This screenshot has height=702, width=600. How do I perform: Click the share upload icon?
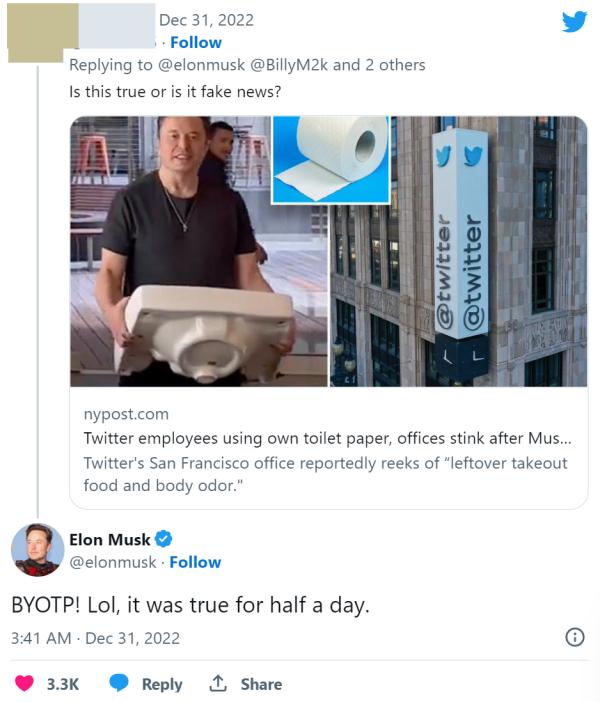[217, 684]
